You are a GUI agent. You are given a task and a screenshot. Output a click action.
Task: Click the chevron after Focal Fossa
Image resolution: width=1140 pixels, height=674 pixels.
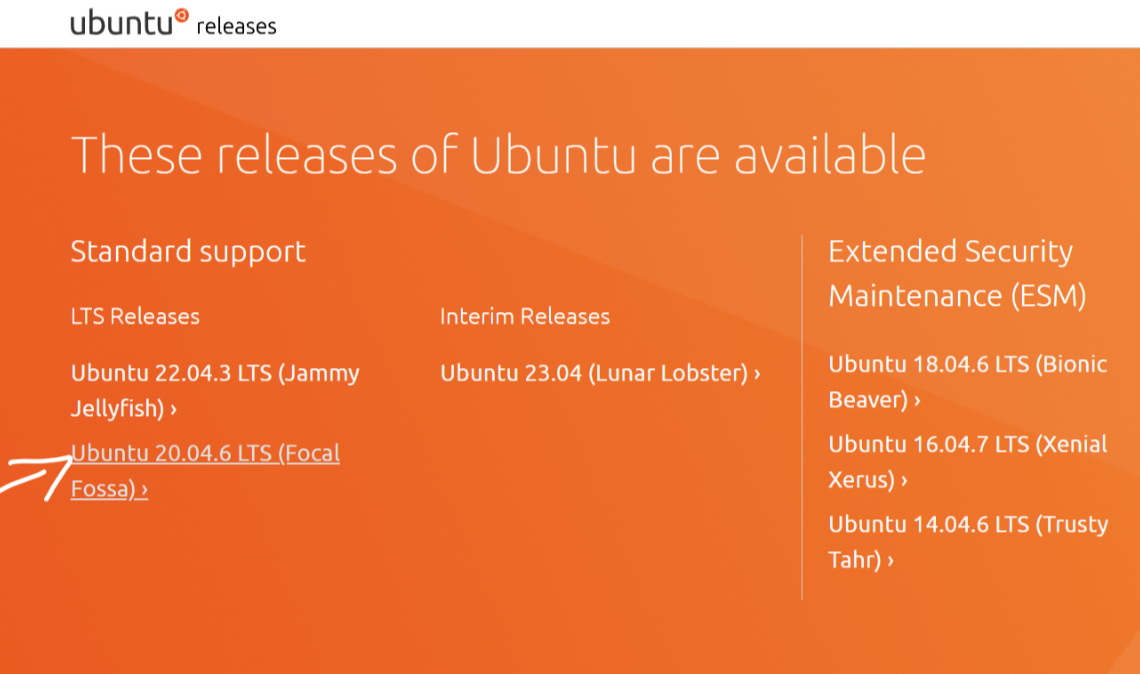[x=144, y=490]
